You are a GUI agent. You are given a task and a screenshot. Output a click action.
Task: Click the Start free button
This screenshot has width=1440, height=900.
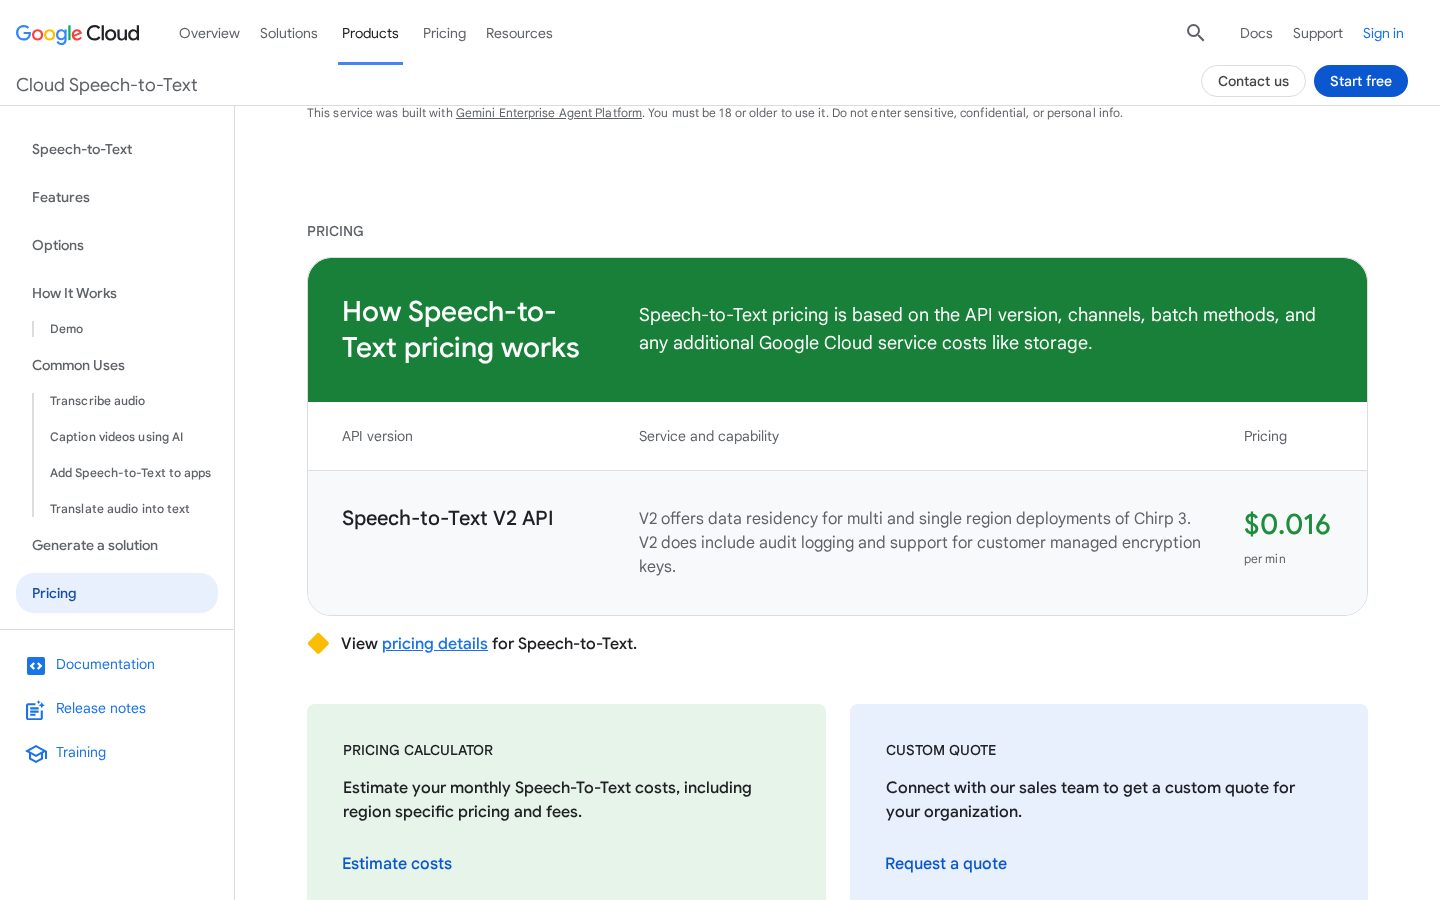pyautogui.click(x=1360, y=81)
